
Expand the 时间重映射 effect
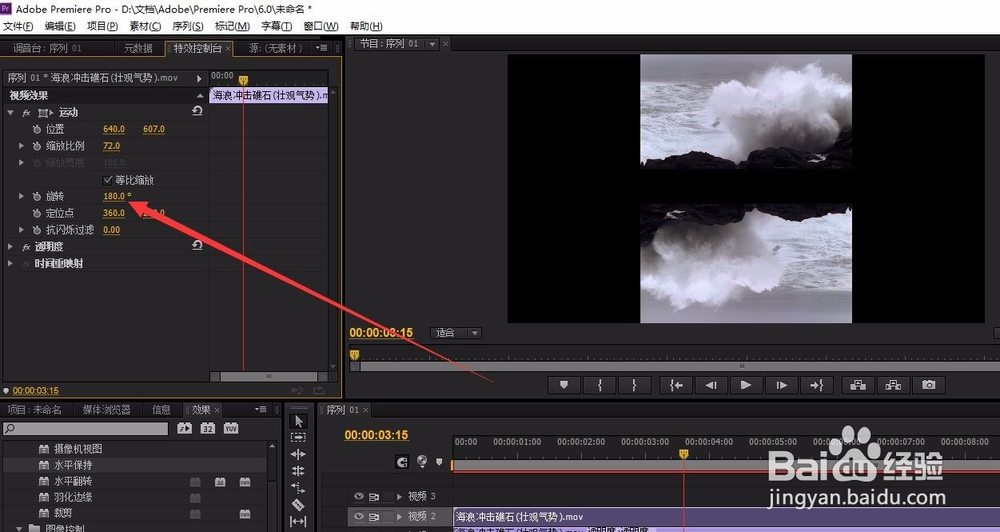(10, 263)
